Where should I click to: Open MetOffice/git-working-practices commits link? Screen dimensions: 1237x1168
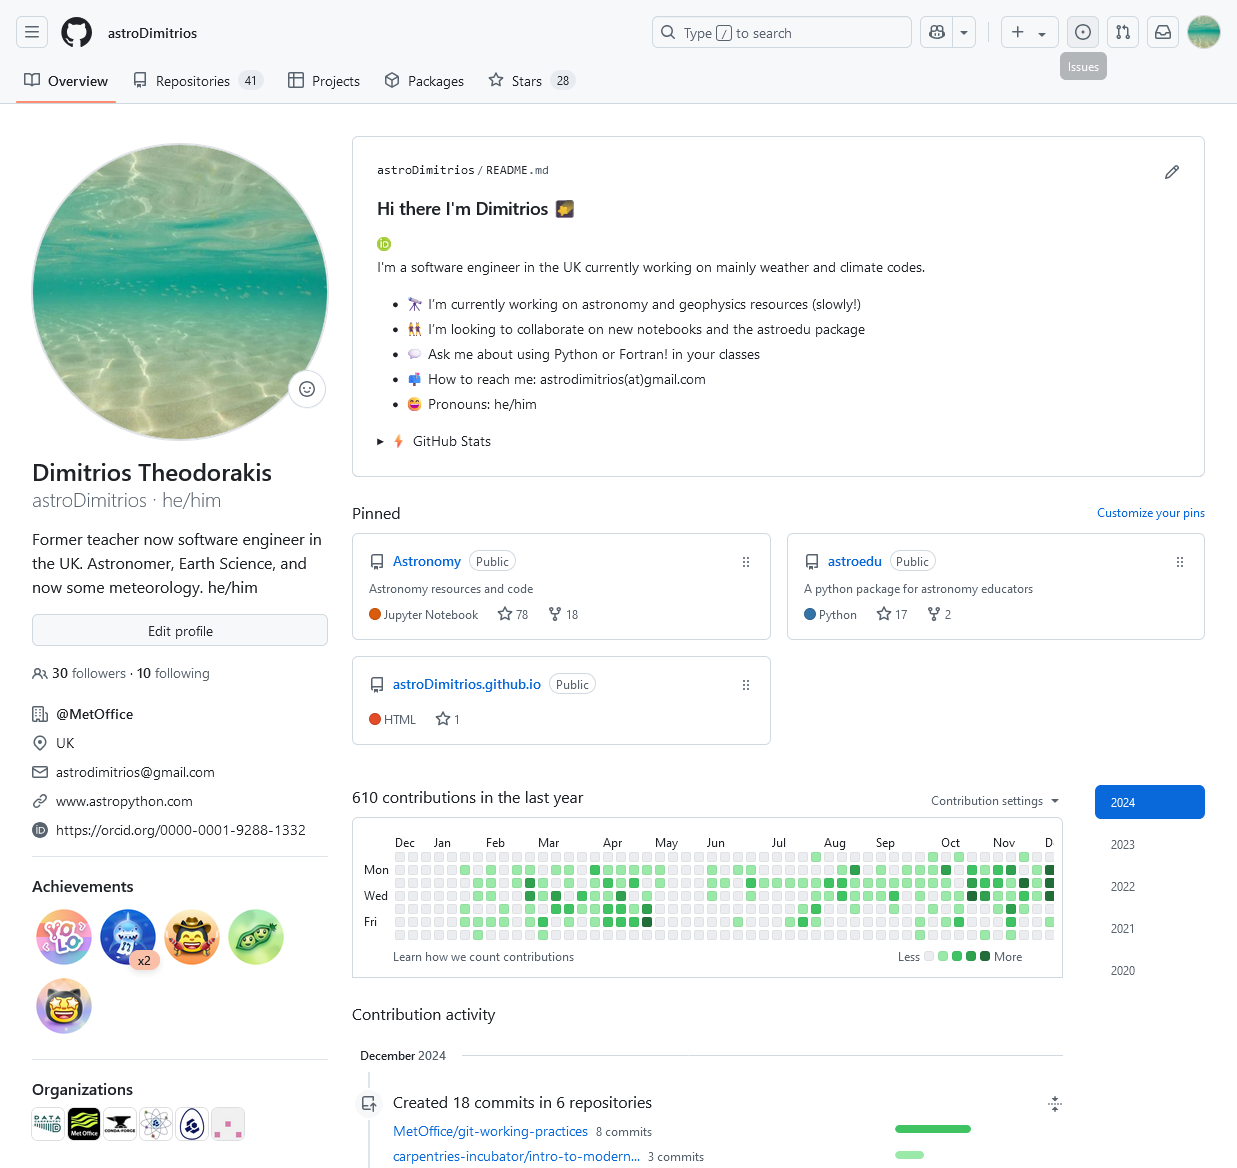coord(490,1131)
